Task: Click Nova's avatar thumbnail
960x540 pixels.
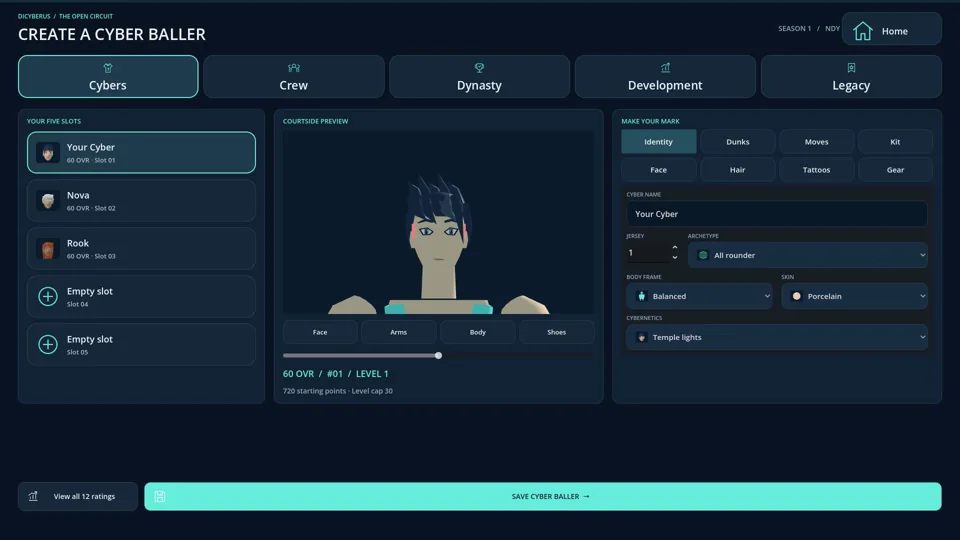Action: [48, 200]
